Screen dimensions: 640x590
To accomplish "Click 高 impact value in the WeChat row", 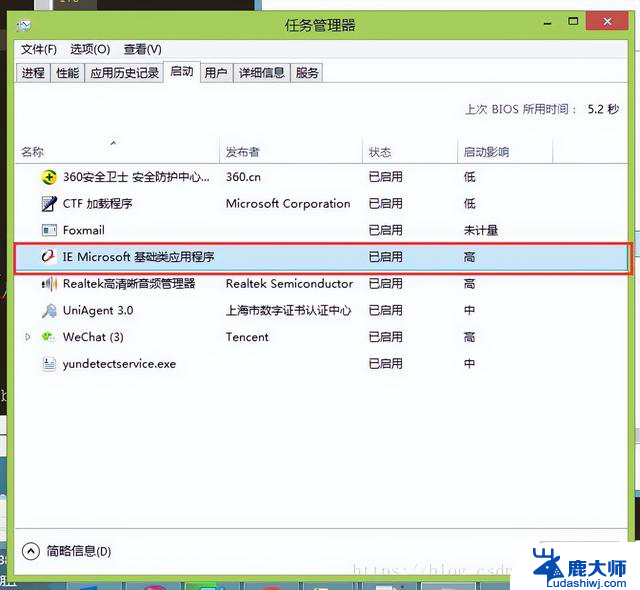I will pyautogui.click(x=469, y=337).
